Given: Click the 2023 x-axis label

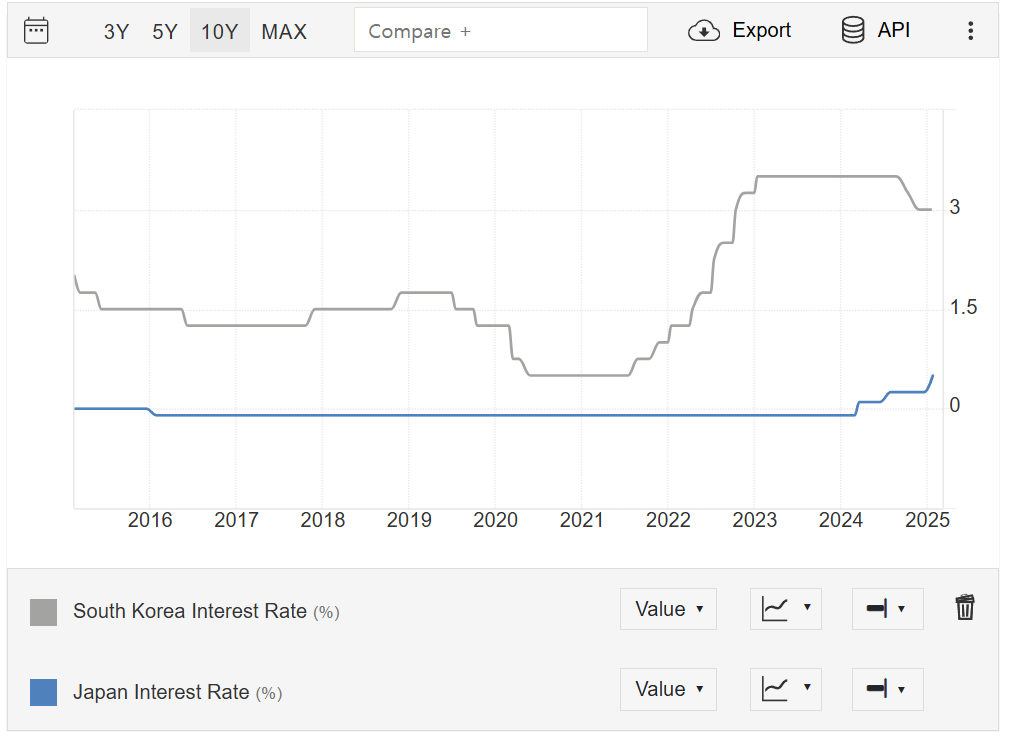Looking at the screenshot, I should click(755, 520).
